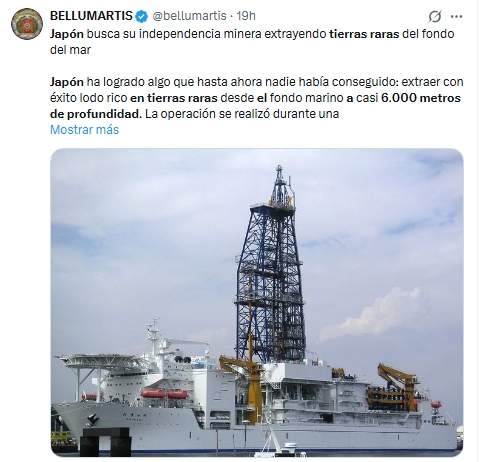Viewport: 481px width, 462px height.
Task: Click the bold 'tierras raras' in headline
Action: (364, 34)
